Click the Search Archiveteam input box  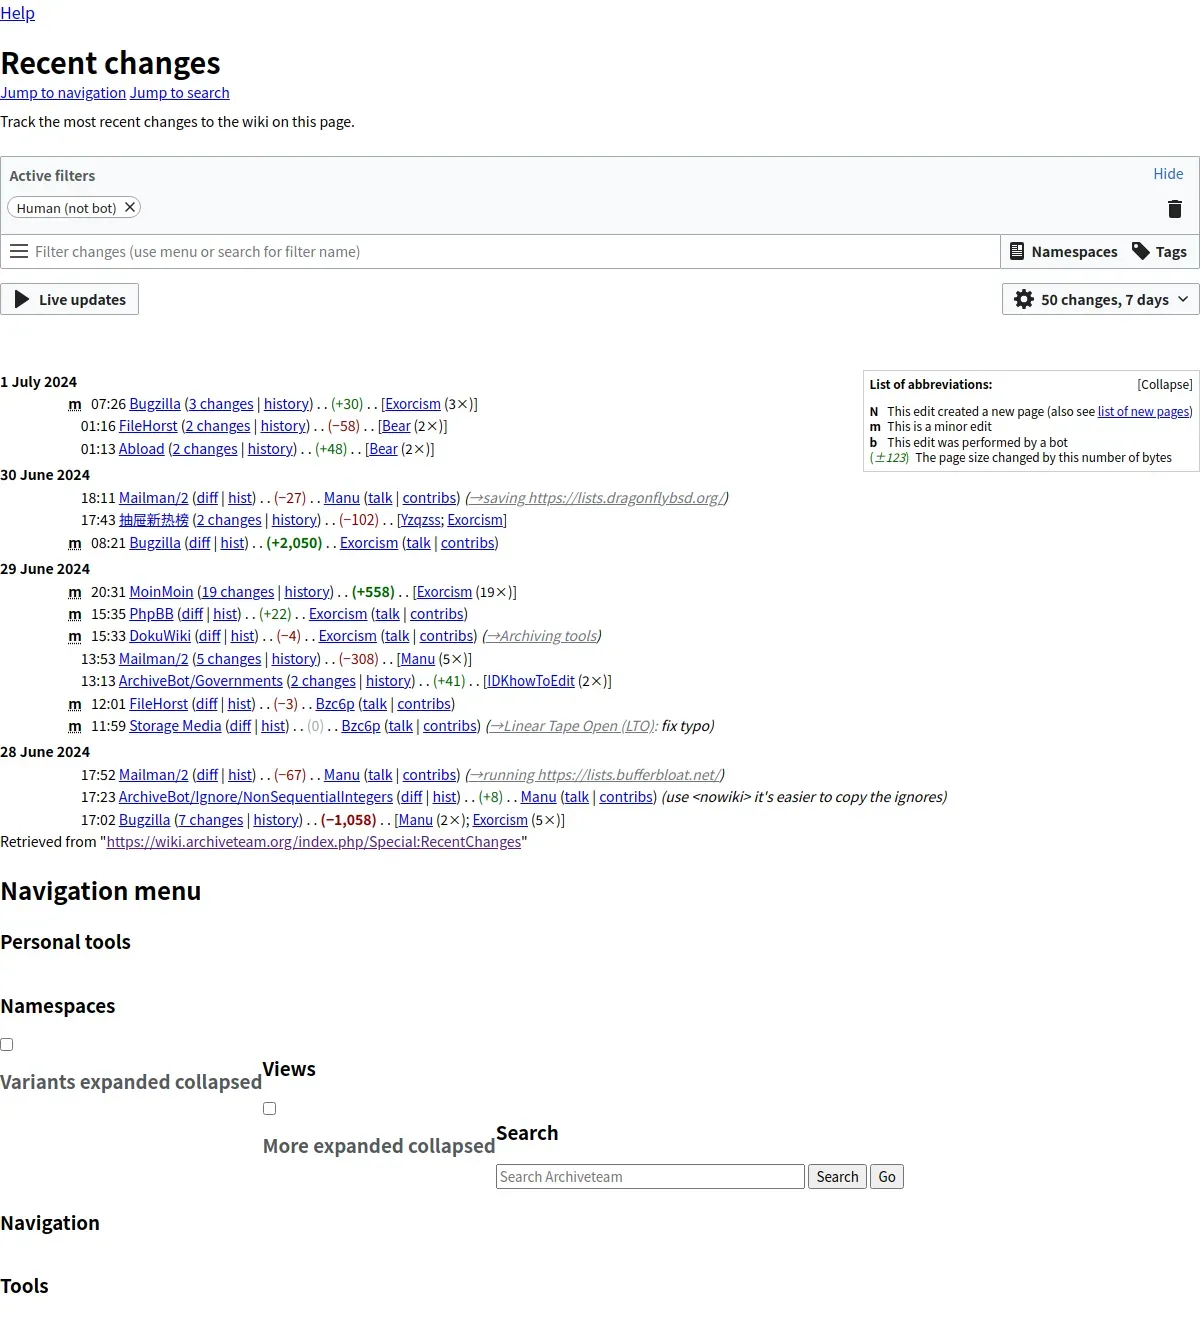[650, 1177]
